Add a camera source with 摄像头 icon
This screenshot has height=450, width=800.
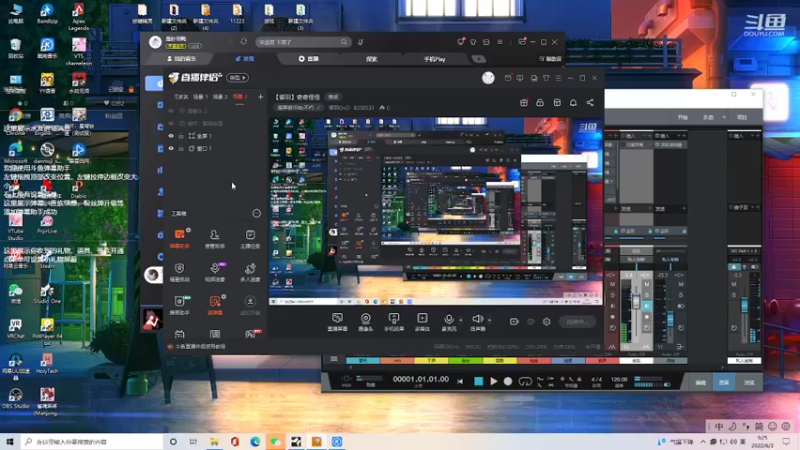[x=365, y=322]
